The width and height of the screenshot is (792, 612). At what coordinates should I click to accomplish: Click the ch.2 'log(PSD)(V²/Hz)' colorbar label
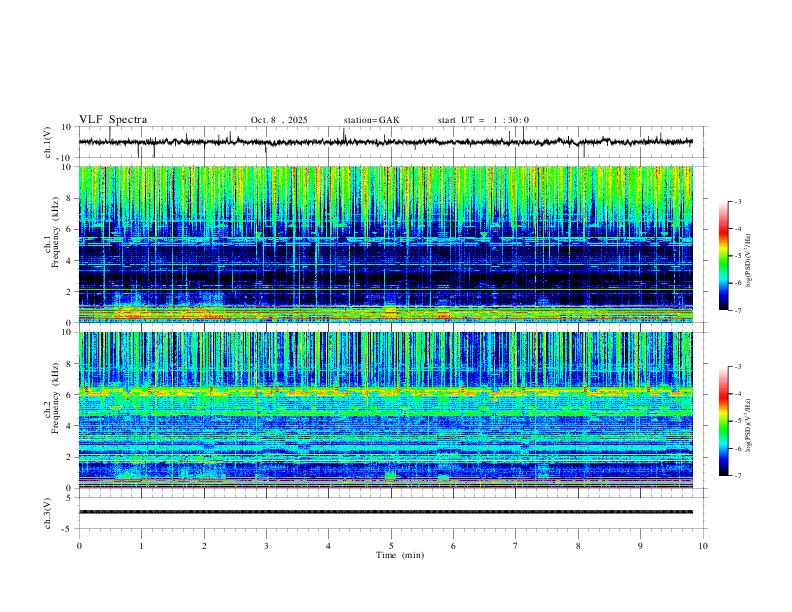click(749, 425)
